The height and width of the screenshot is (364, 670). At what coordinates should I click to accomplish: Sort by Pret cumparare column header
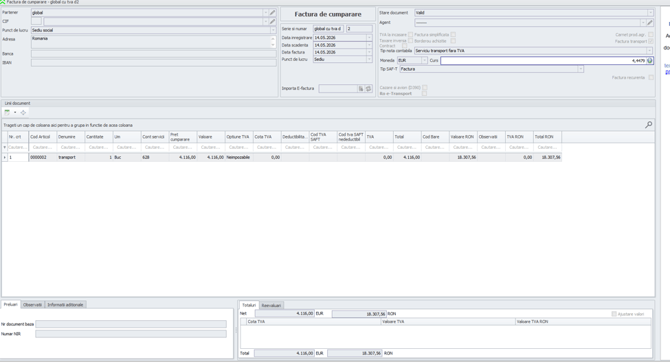[x=183, y=137]
